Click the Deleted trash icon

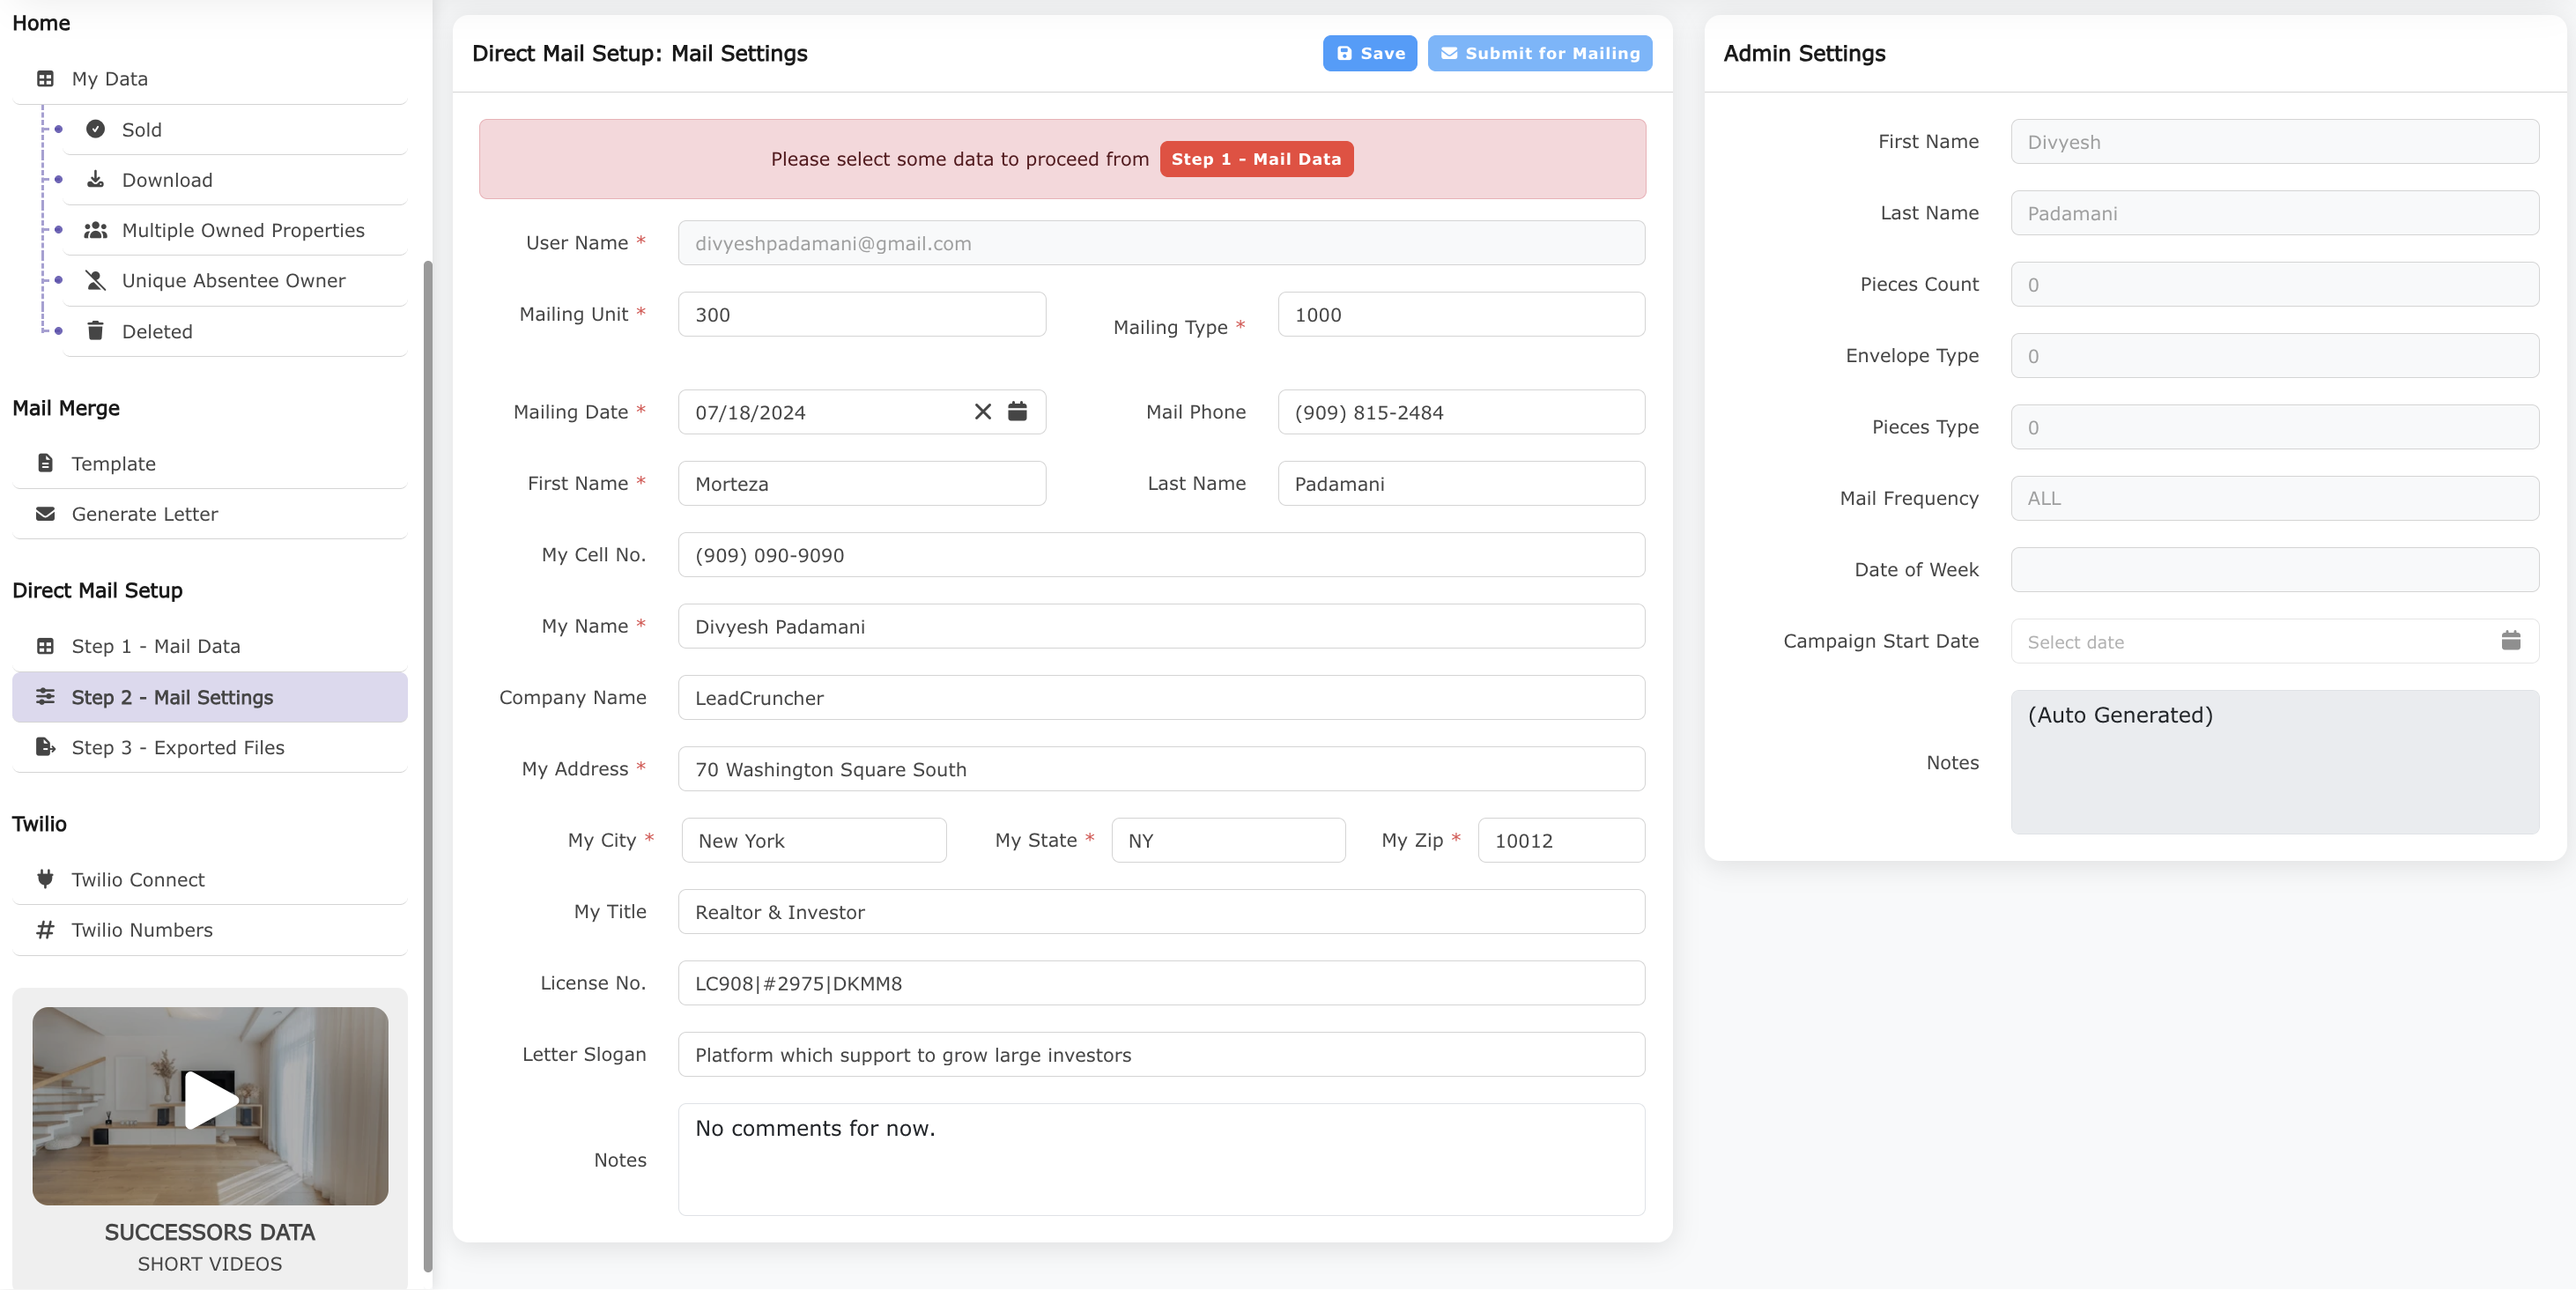(96, 331)
